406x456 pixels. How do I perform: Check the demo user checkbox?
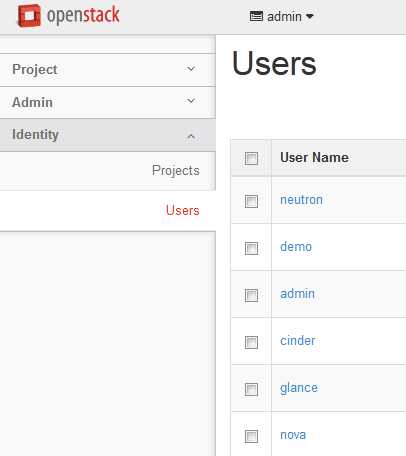coord(251,248)
